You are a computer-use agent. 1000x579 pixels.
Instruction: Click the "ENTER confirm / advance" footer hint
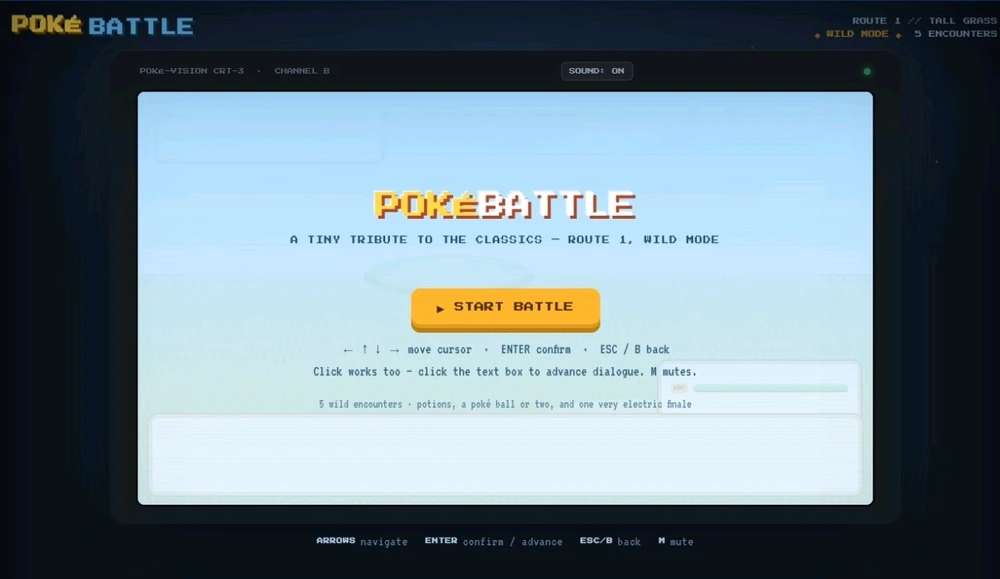point(494,541)
